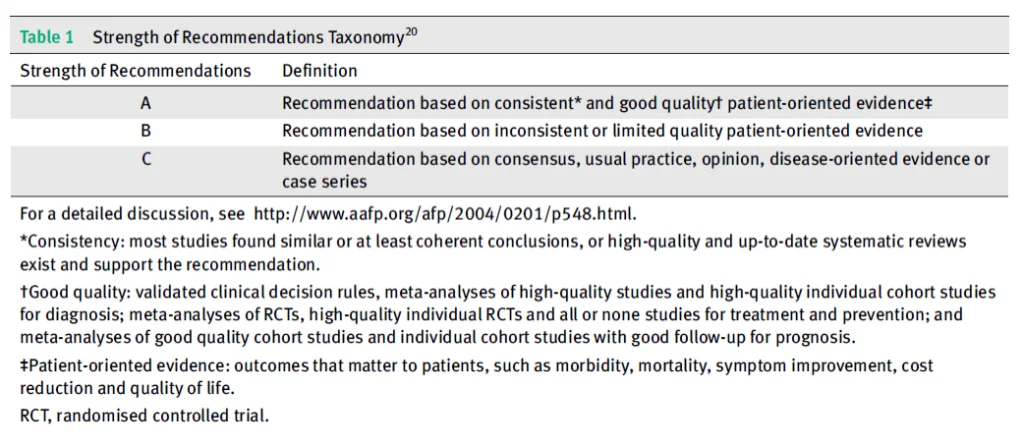Image resolution: width=1023 pixels, height=445 pixels.
Task: Click the double dagger after "patient-oriented evidence" in row A
Action: (x=928, y=102)
